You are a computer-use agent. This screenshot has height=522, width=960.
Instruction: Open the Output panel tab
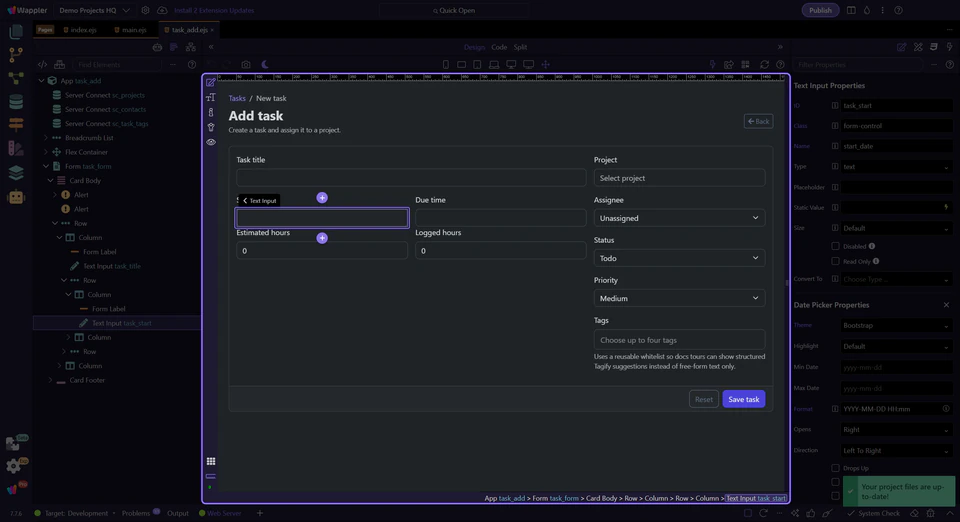pyautogui.click(x=178, y=513)
